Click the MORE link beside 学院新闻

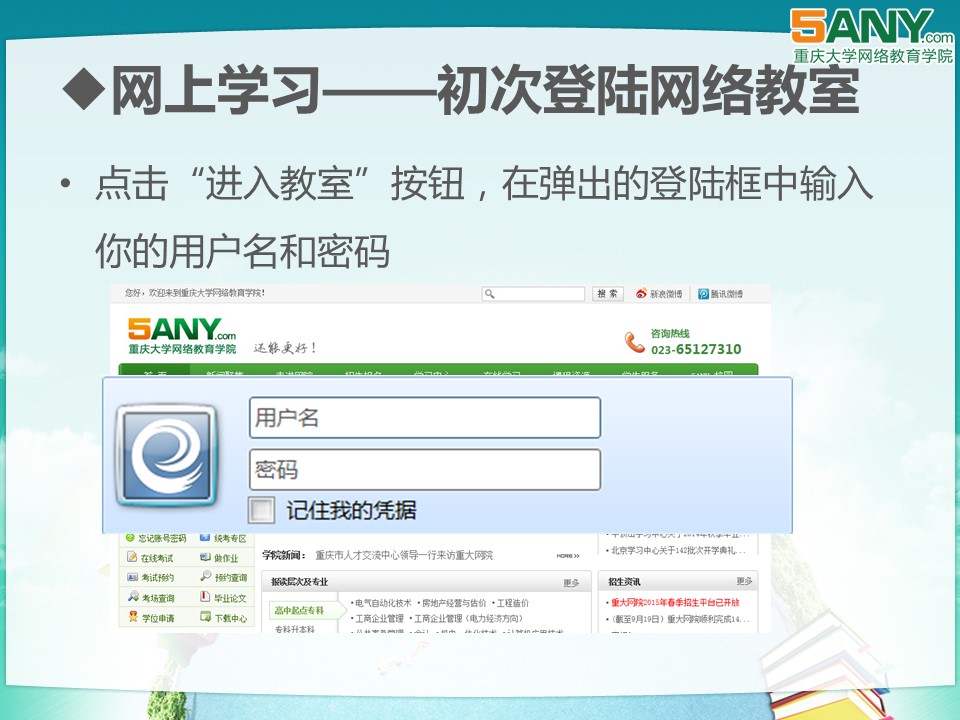pyautogui.click(x=567, y=556)
